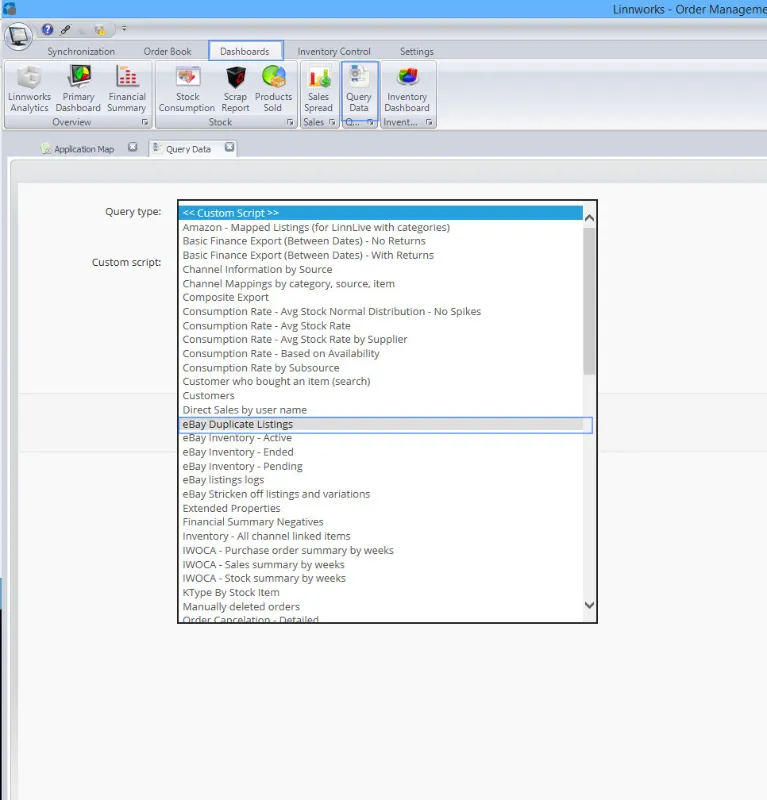Choose 'Channel Information by Source'

click(x=381, y=269)
